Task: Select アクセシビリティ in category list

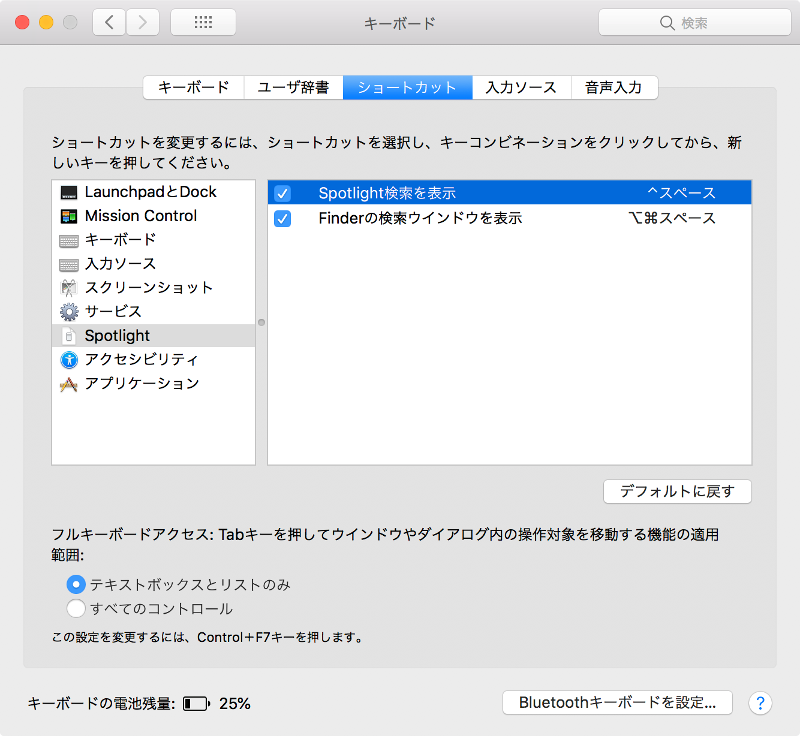Action: 154,360
